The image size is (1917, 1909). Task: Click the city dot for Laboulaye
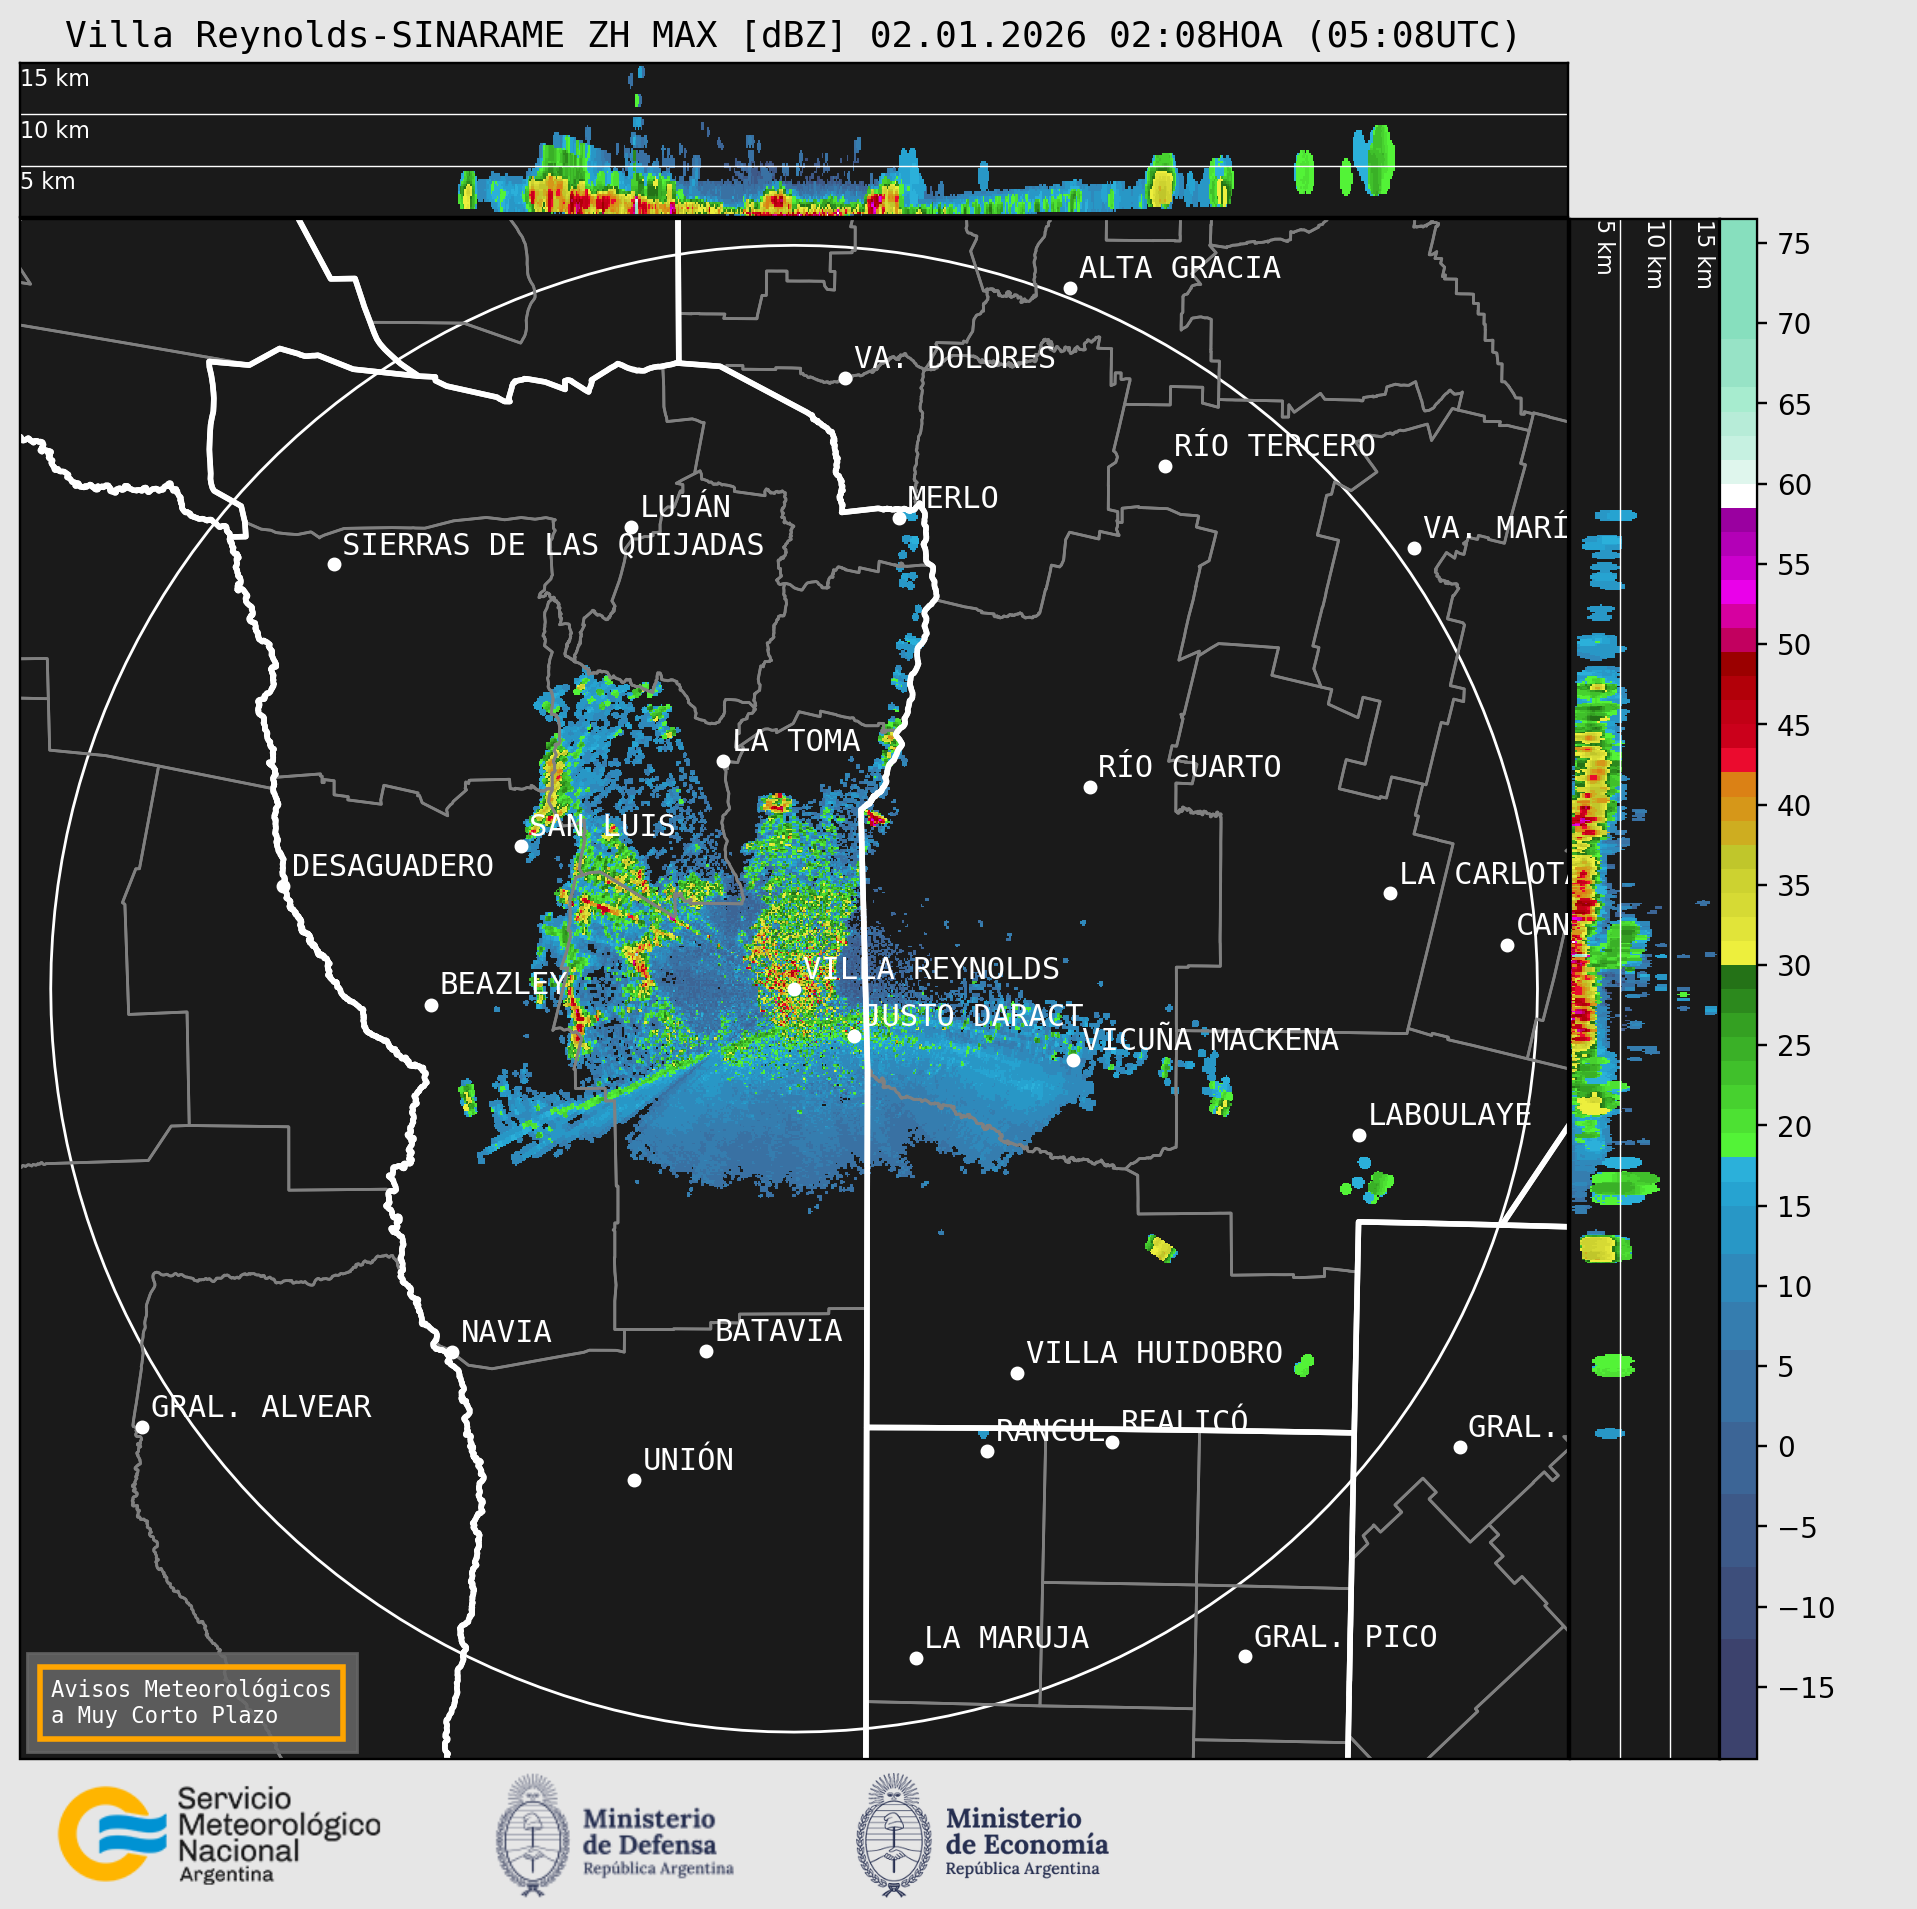pos(1359,1135)
